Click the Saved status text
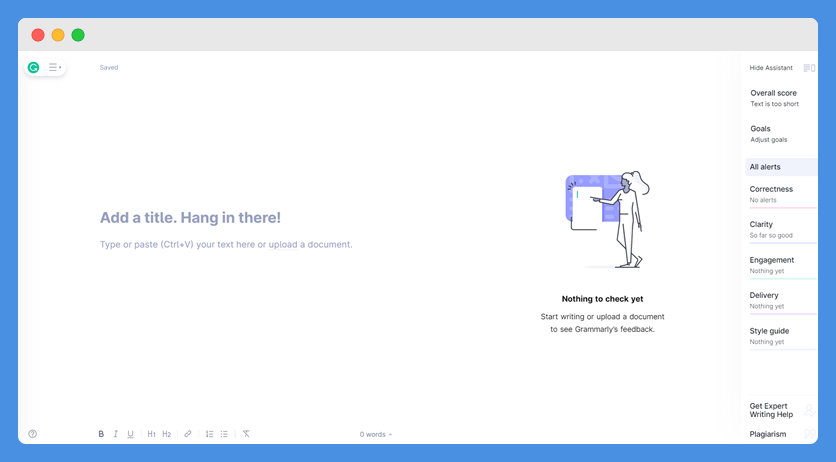Screen dimensions: 836x462 coord(109,68)
